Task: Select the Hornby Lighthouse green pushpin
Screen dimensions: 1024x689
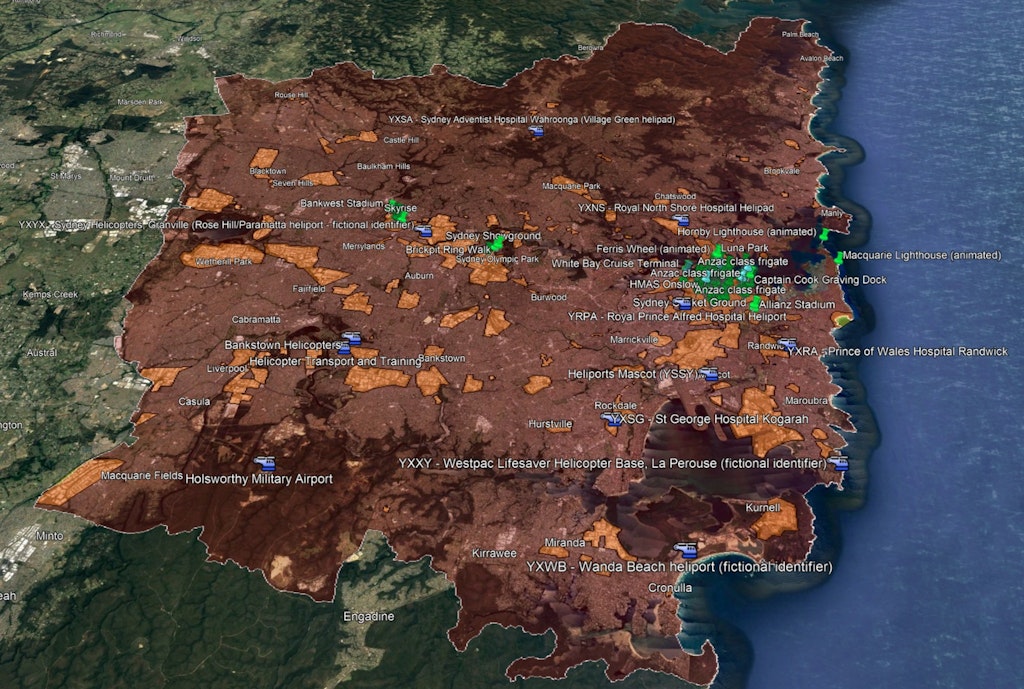Action: point(823,234)
